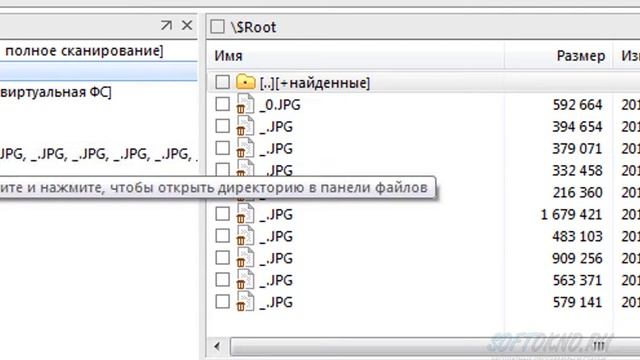The width and height of the screenshot is (640, 360).
Task: Check the box in the 1 679 421 row
Action: pyautogui.click(x=222, y=214)
